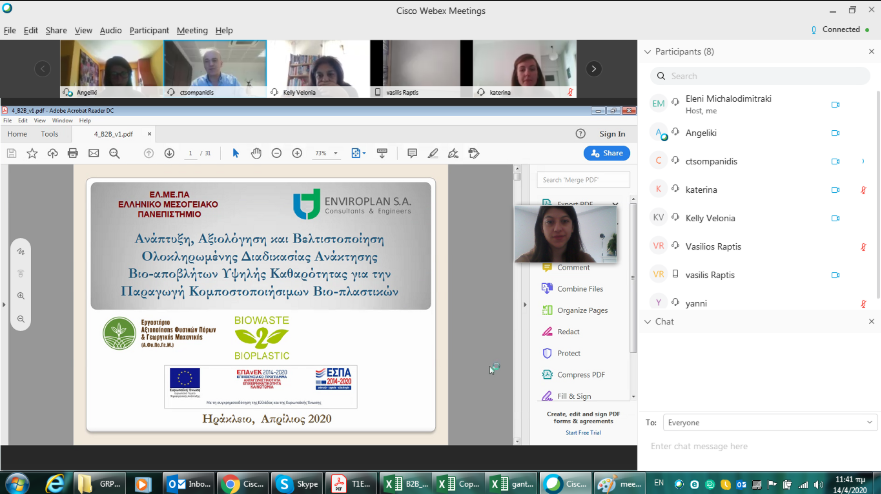The image size is (881, 494).
Task: Click the Print icon in Acrobat toolbar
Action: (72, 153)
